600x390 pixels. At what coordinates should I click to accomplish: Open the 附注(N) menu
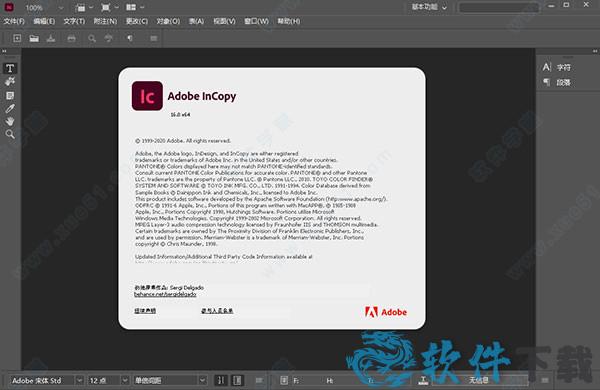pos(105,21)
